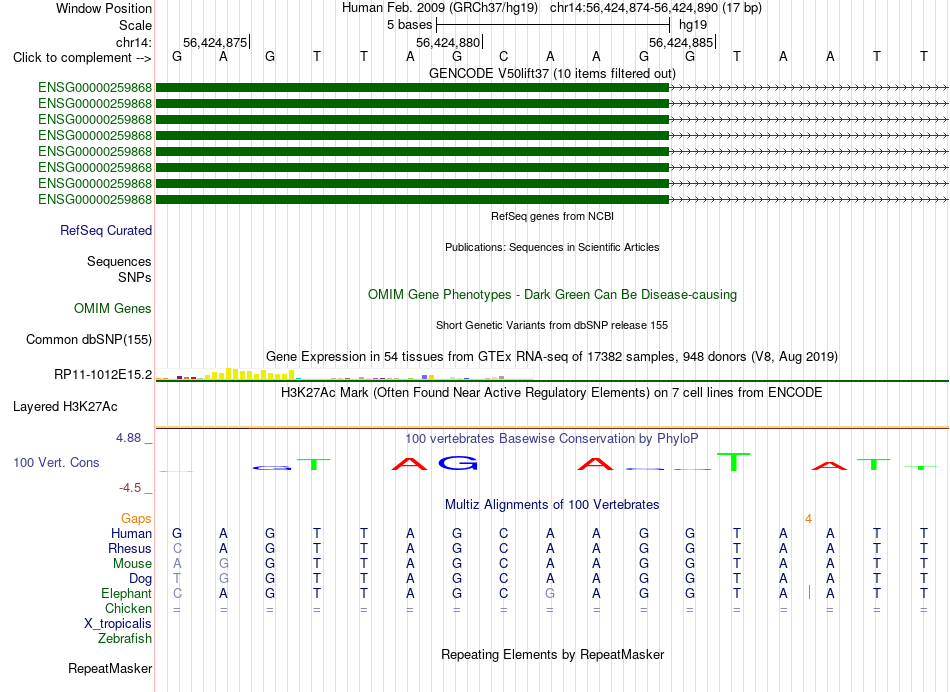Click the hg19 label beside the scale bar
The image size is (950, 692).
click(x=693, y=25)
